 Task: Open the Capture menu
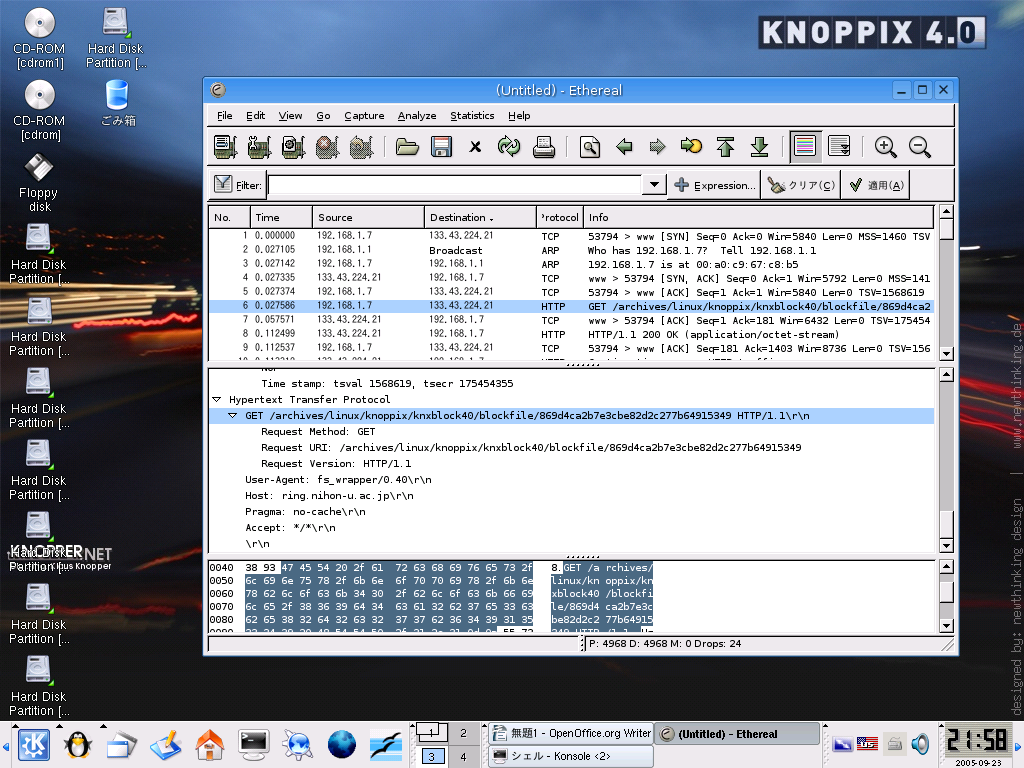(x=364, y=116)
